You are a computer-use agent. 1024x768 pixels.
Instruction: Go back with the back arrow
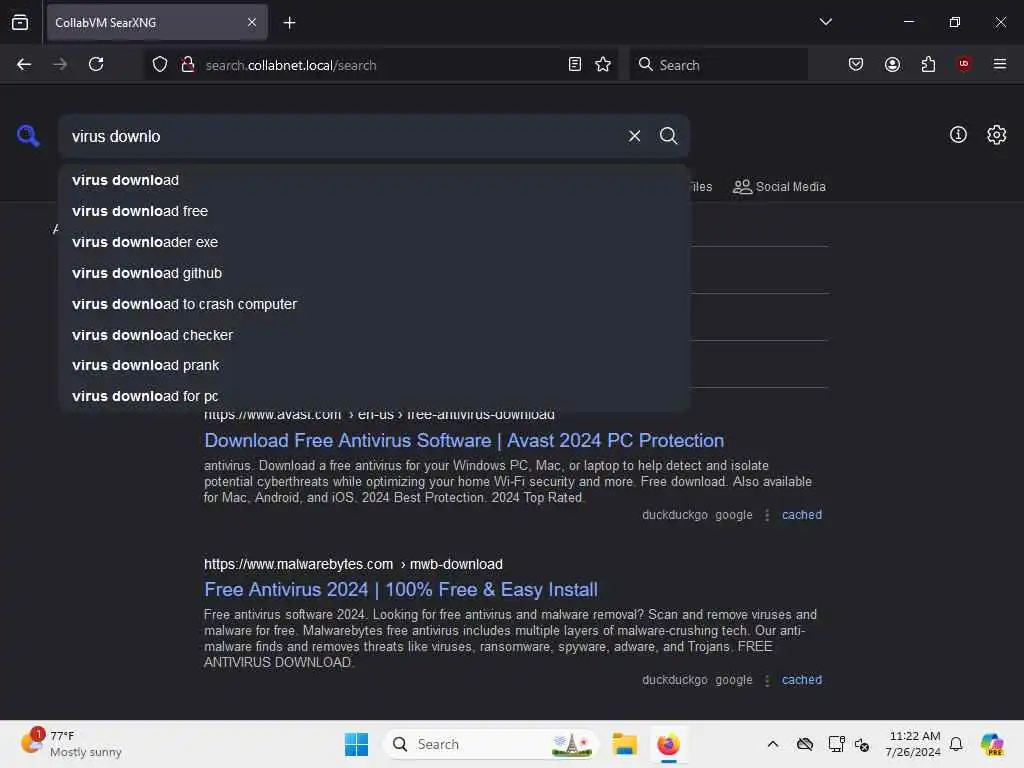pos(24,64)
